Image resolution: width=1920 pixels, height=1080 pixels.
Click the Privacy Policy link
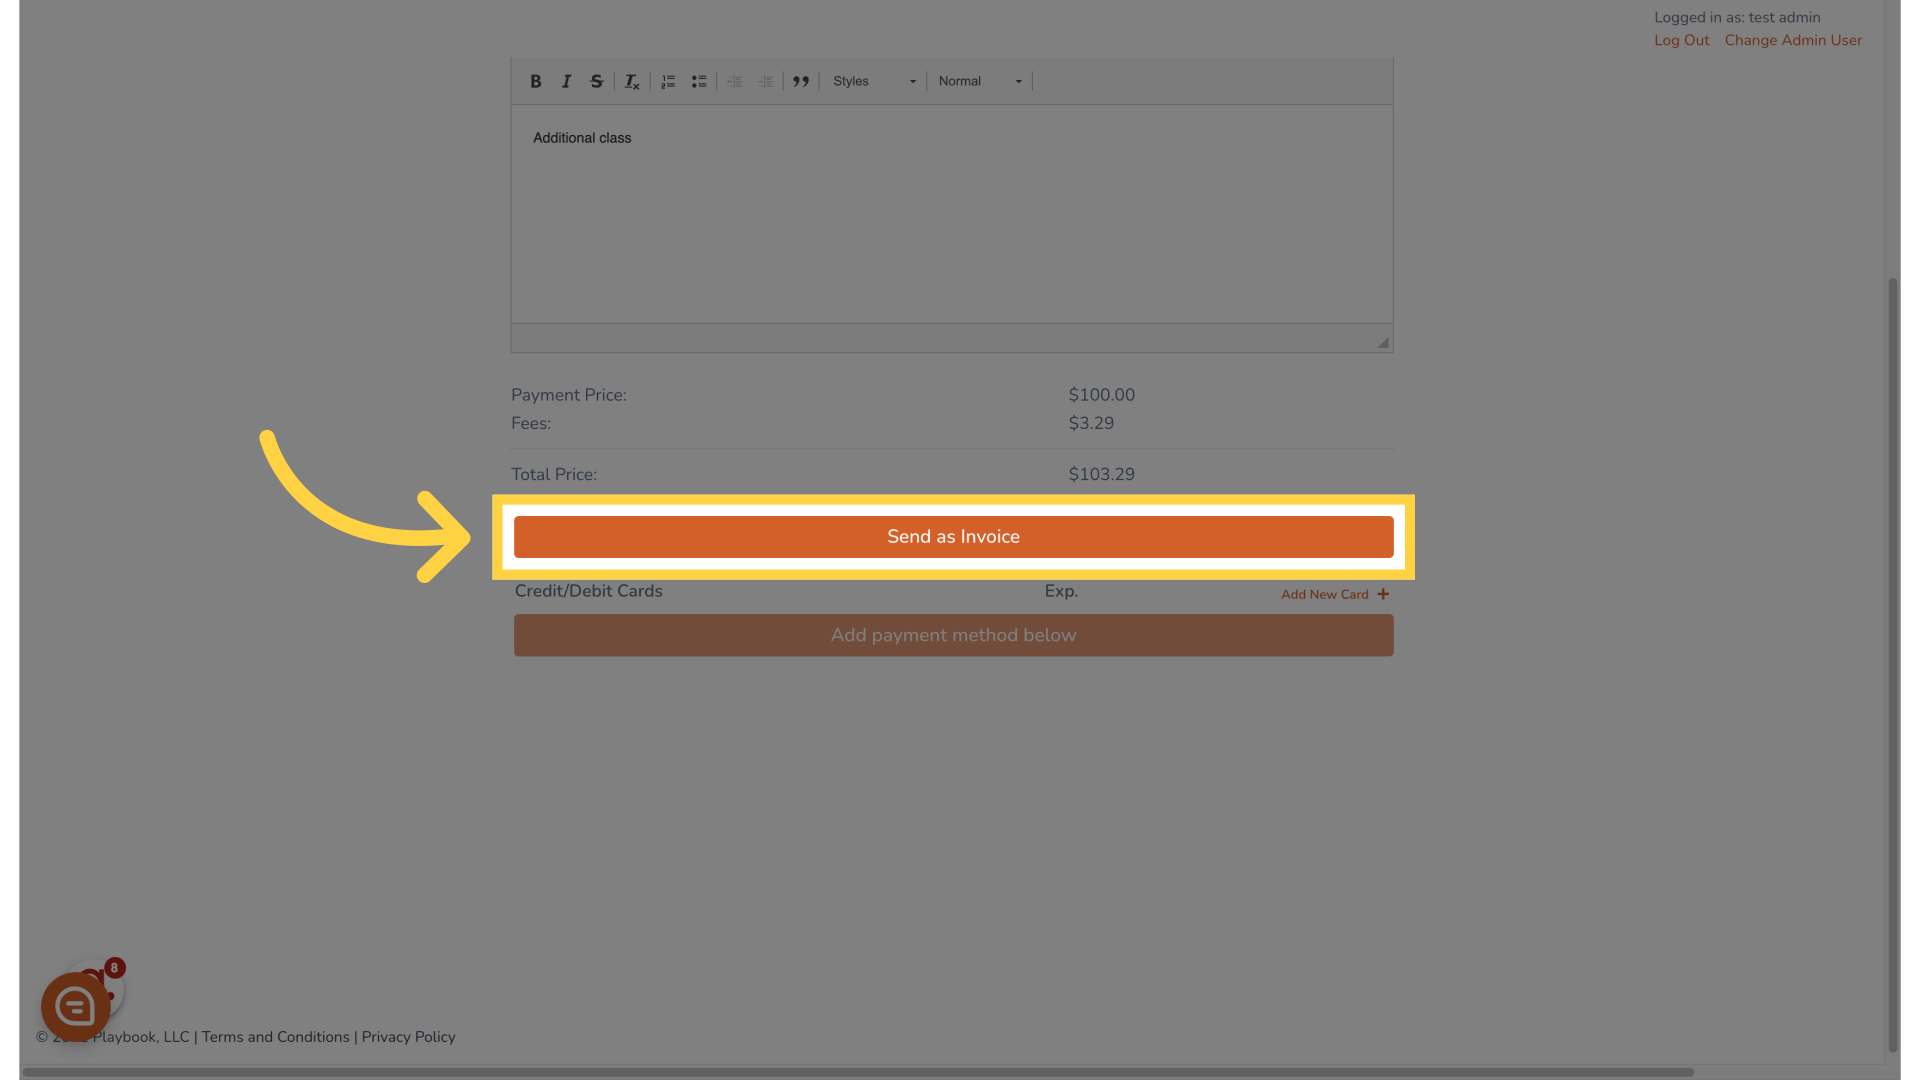(x=409, y=1036)
